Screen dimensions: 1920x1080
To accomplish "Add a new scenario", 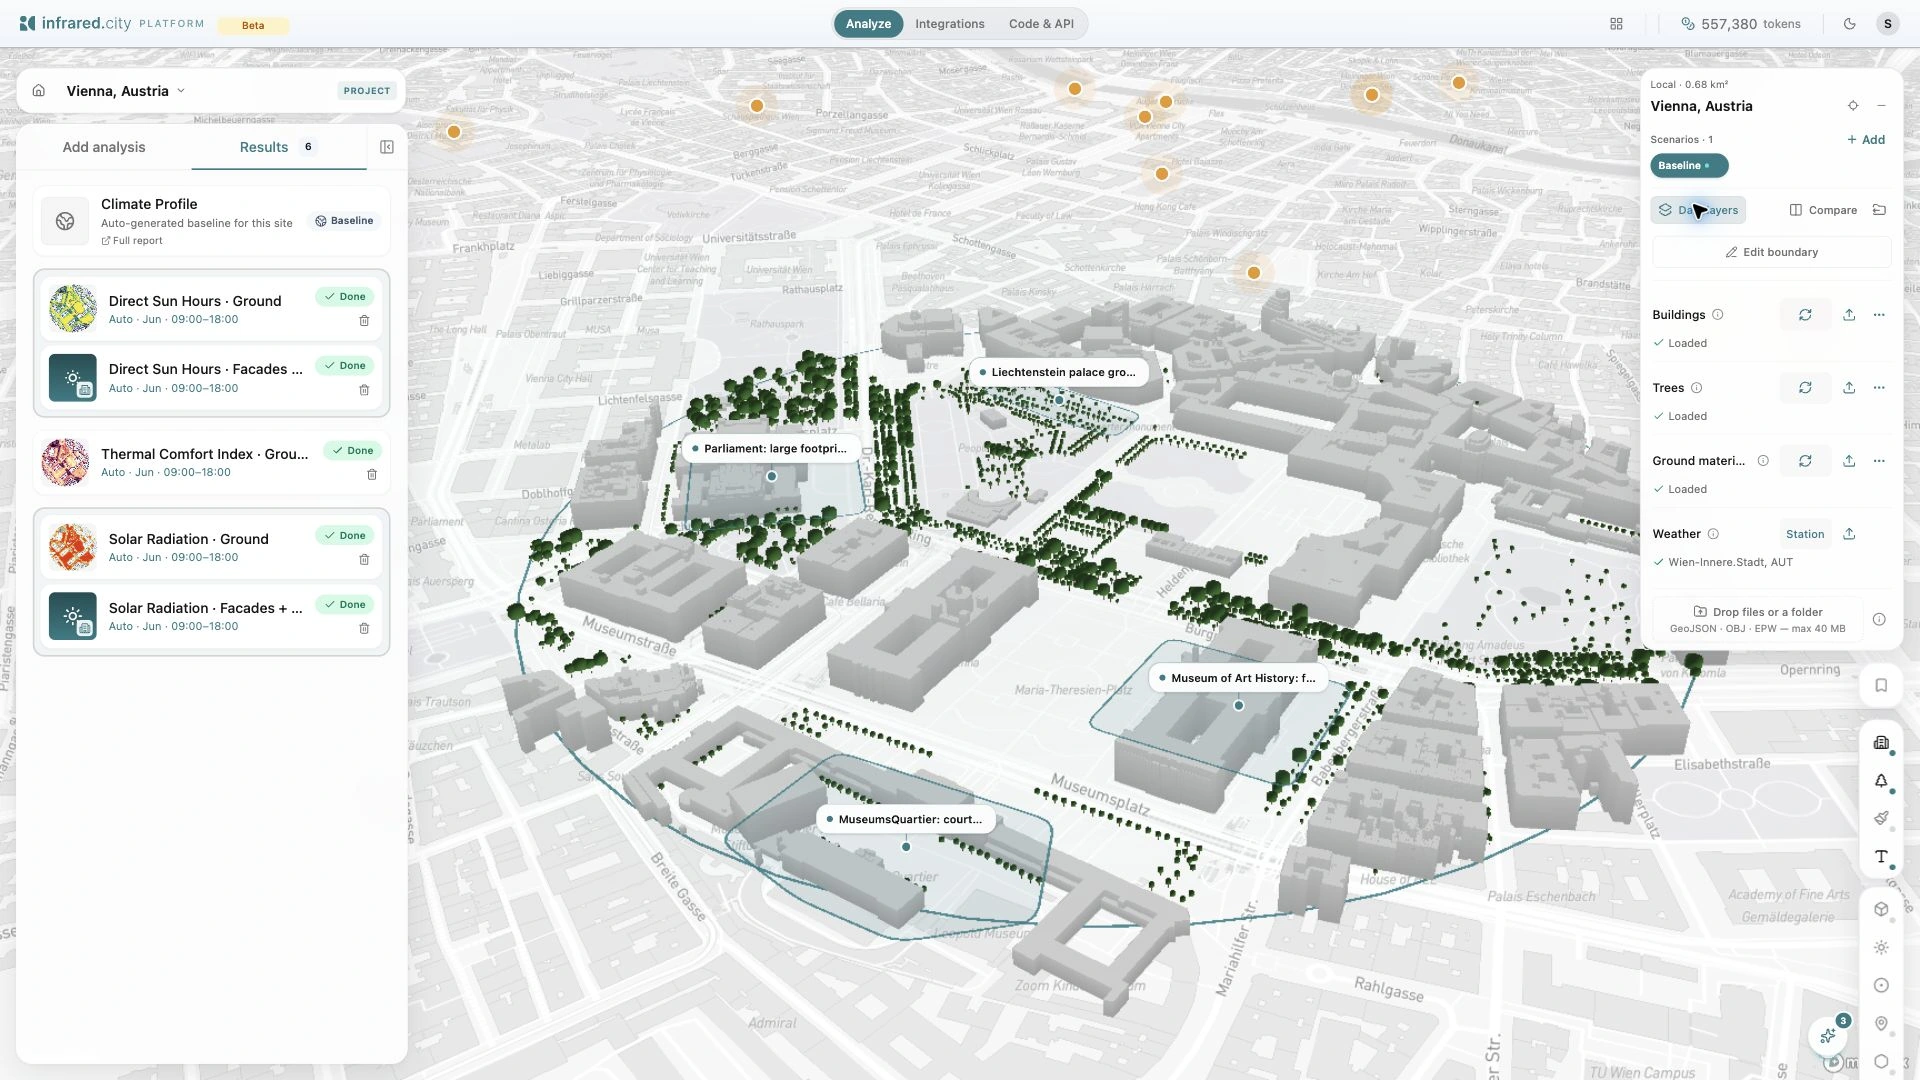I will click(1865, 140).
